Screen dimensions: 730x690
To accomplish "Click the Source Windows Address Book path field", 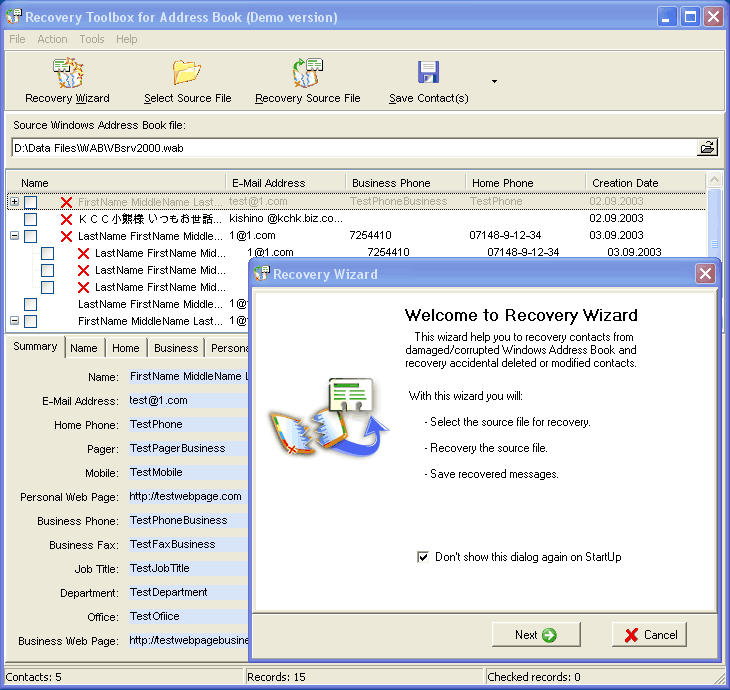I will [x=350, y=148].
